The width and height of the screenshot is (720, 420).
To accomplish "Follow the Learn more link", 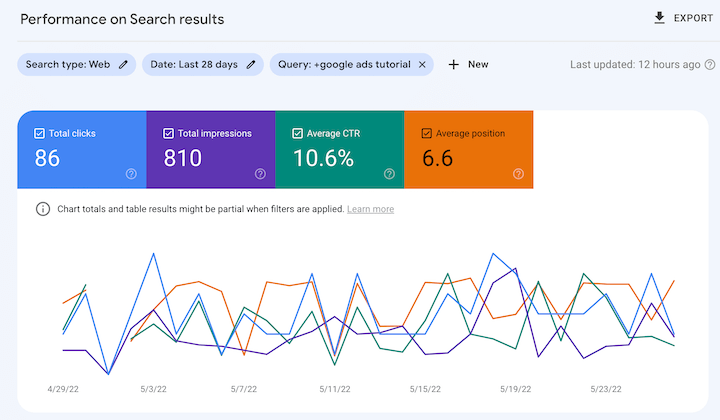I will pos(370,209).
